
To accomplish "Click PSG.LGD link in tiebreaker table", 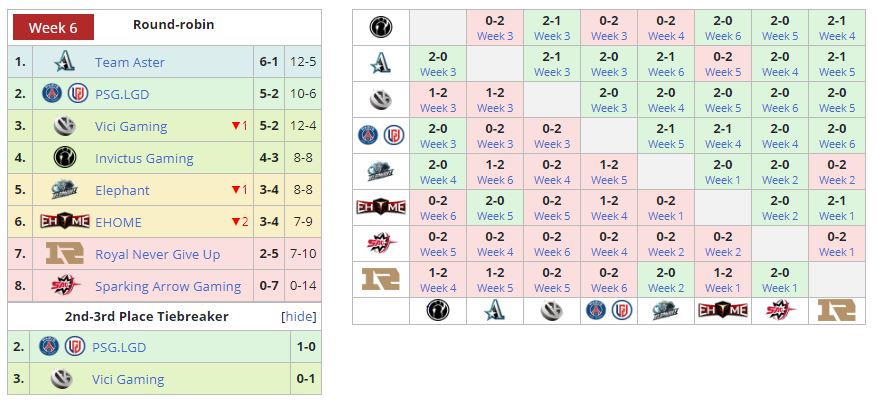I will (x=124, y=347).
